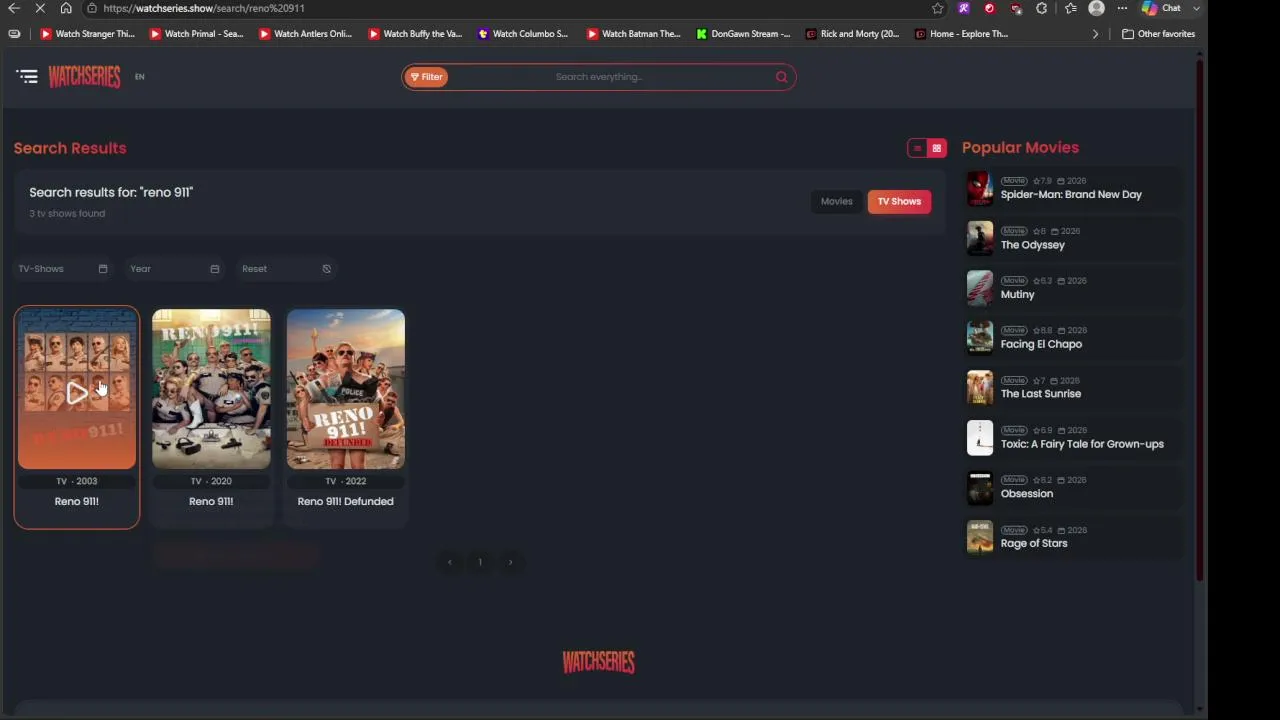Open the TV-Shows filter dropdown
The image size is (1280, 720).
tap(62, 269)
